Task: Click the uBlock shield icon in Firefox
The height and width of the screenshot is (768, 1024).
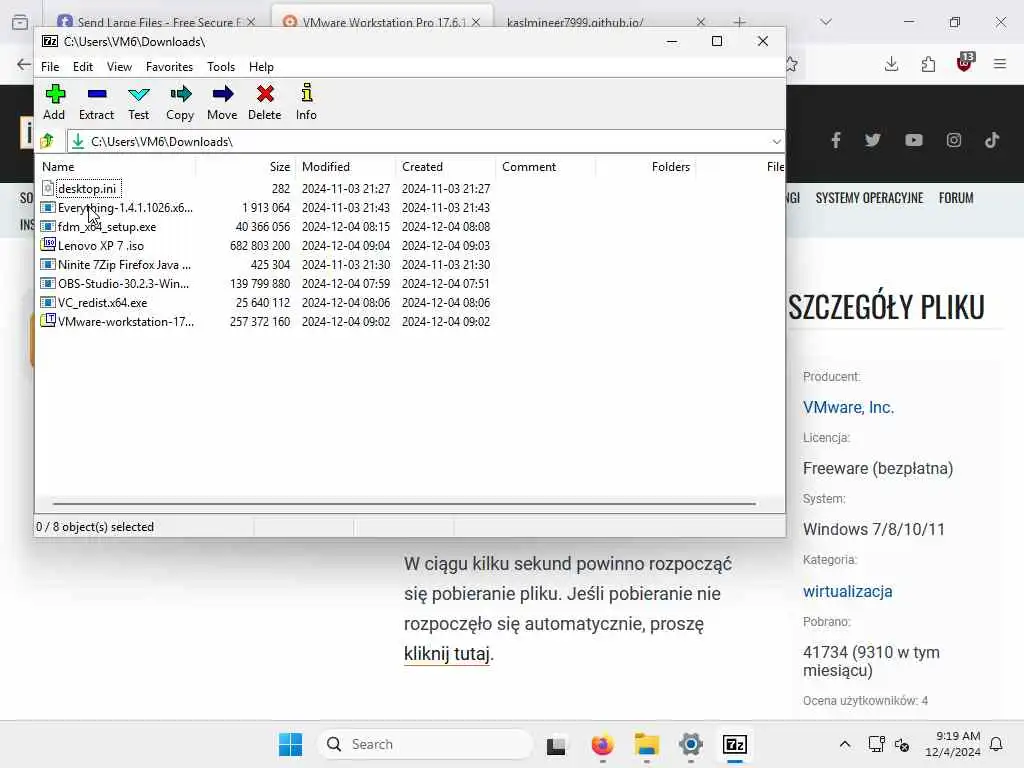Action: tap(965, 63)
